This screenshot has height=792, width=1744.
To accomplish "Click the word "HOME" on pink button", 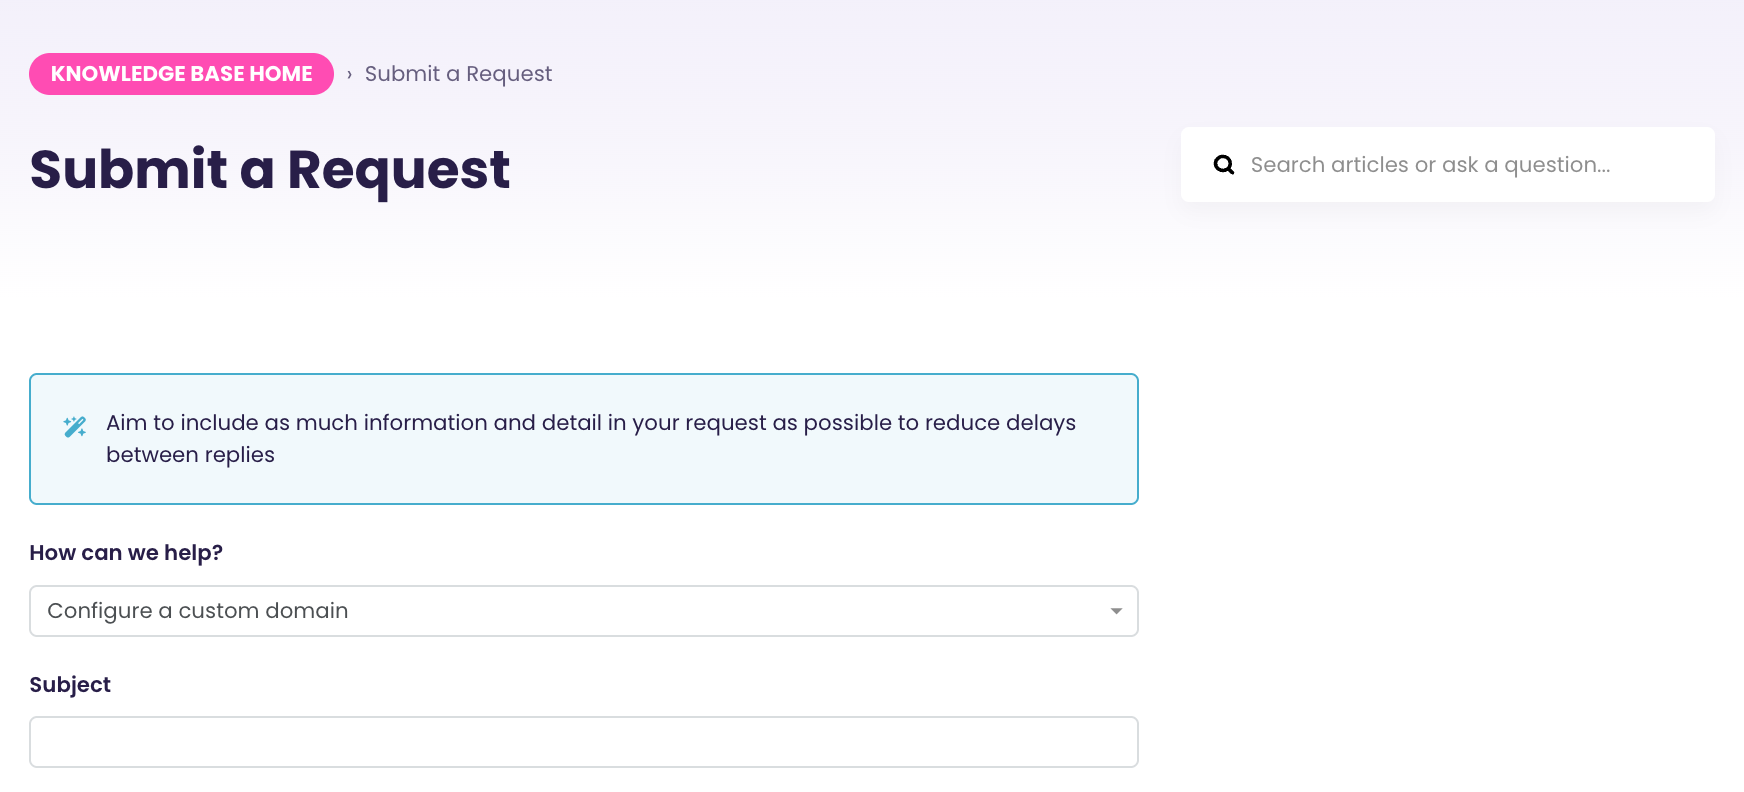I will tap(281, 74).
